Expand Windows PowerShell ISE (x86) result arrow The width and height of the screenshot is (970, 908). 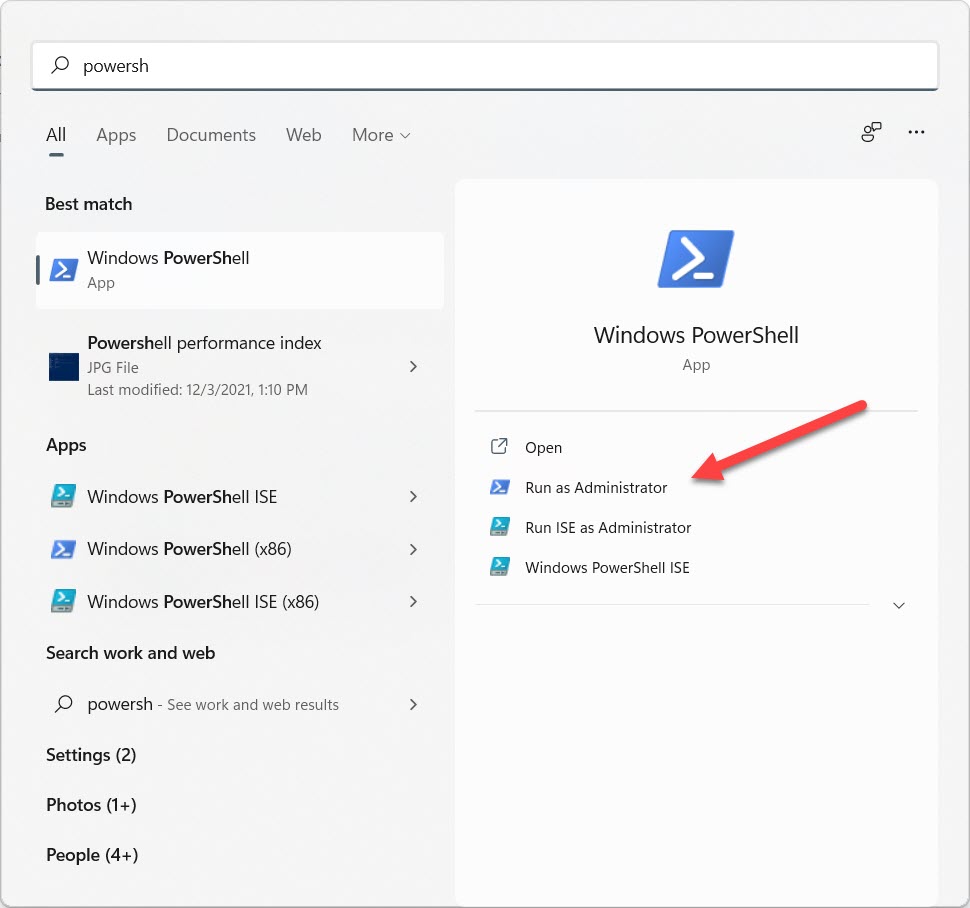(413, 601)
